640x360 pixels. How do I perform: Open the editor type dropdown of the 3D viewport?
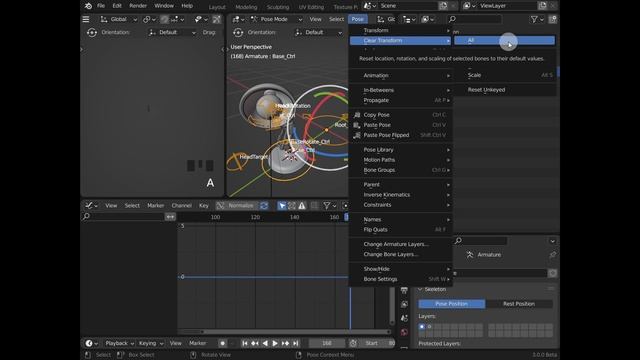point(238,19)
